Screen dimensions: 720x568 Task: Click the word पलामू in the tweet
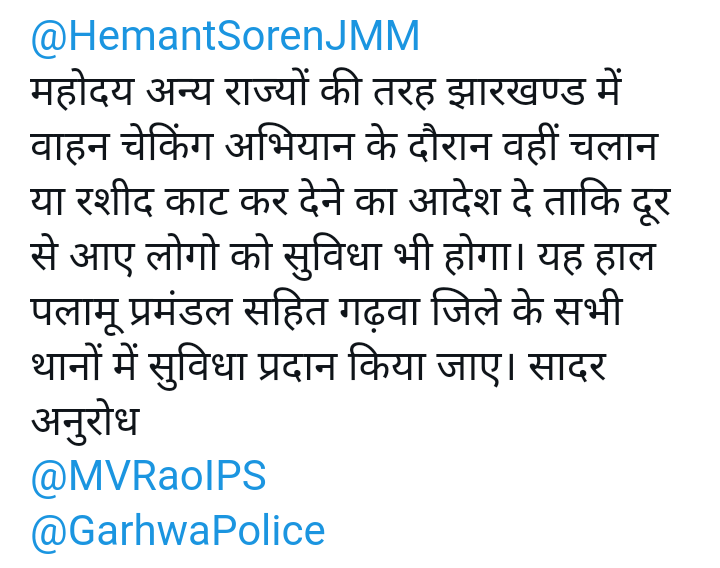77,311
